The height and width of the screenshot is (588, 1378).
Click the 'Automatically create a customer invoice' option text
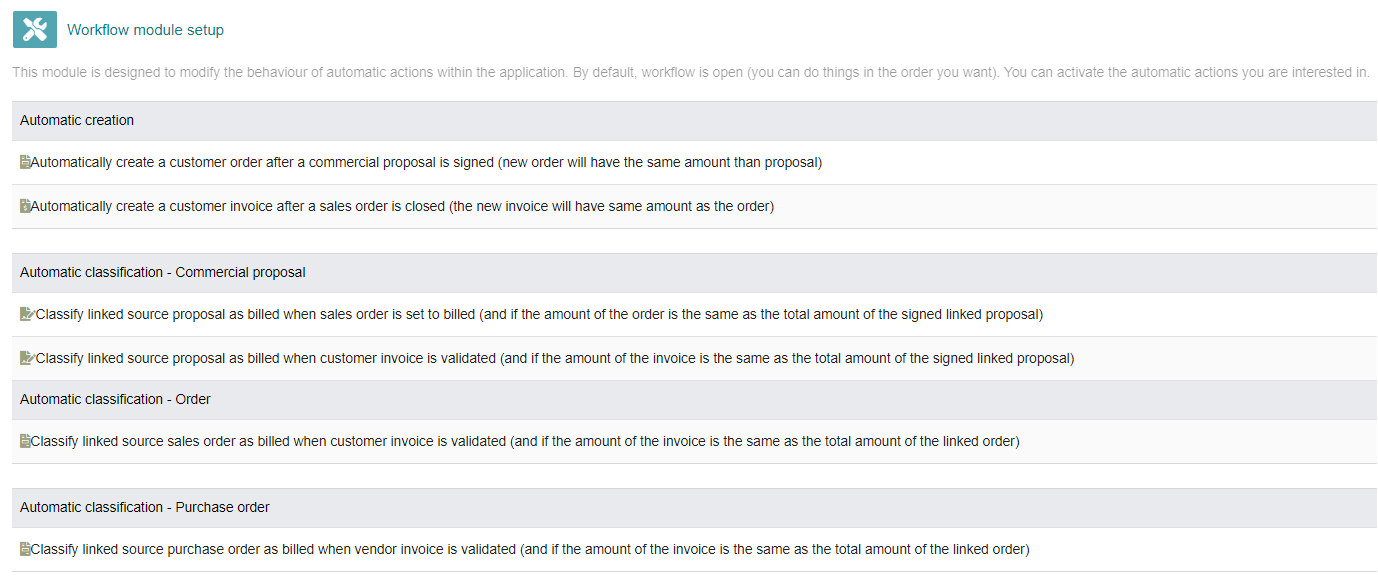(x=402, y=206)
